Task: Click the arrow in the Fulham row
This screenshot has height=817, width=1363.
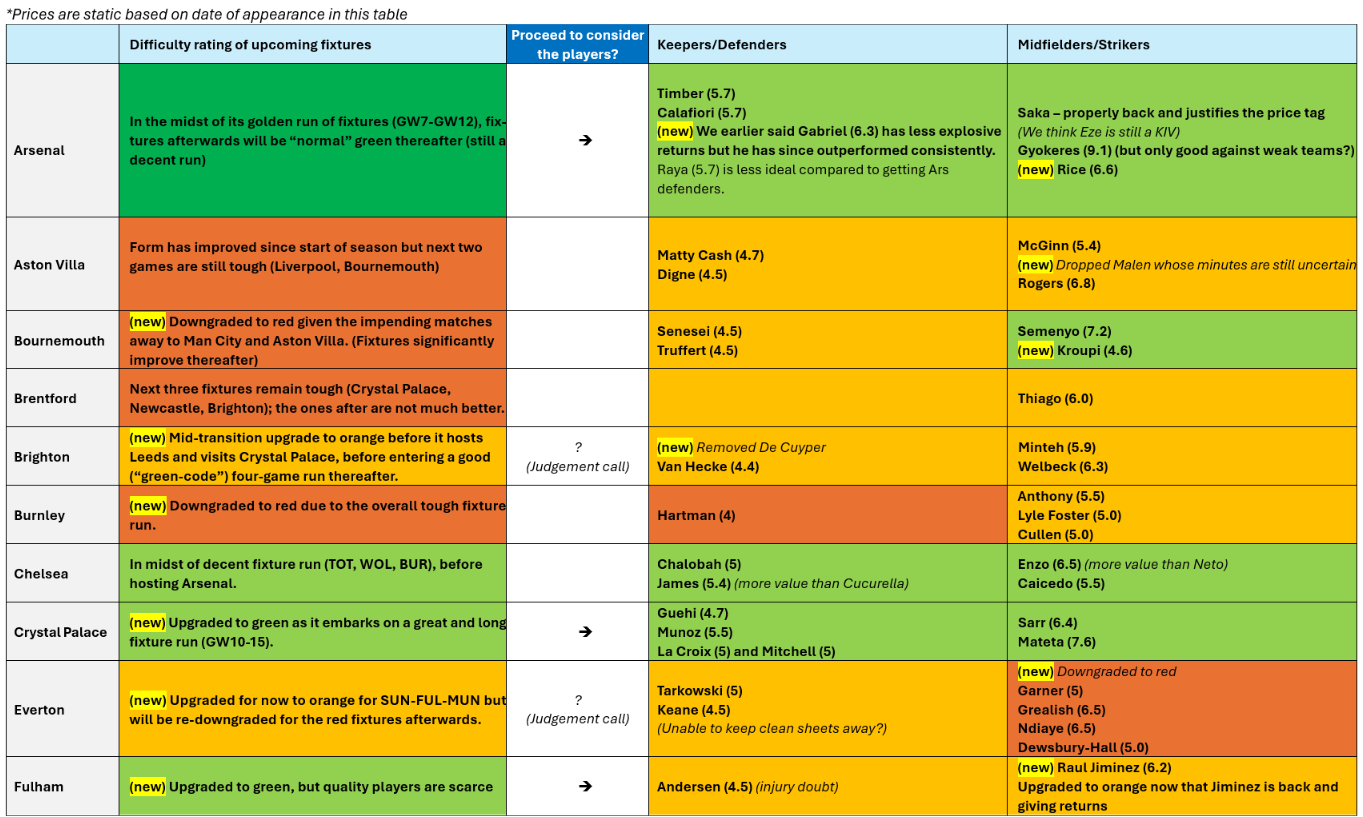Action: (585, 787)
